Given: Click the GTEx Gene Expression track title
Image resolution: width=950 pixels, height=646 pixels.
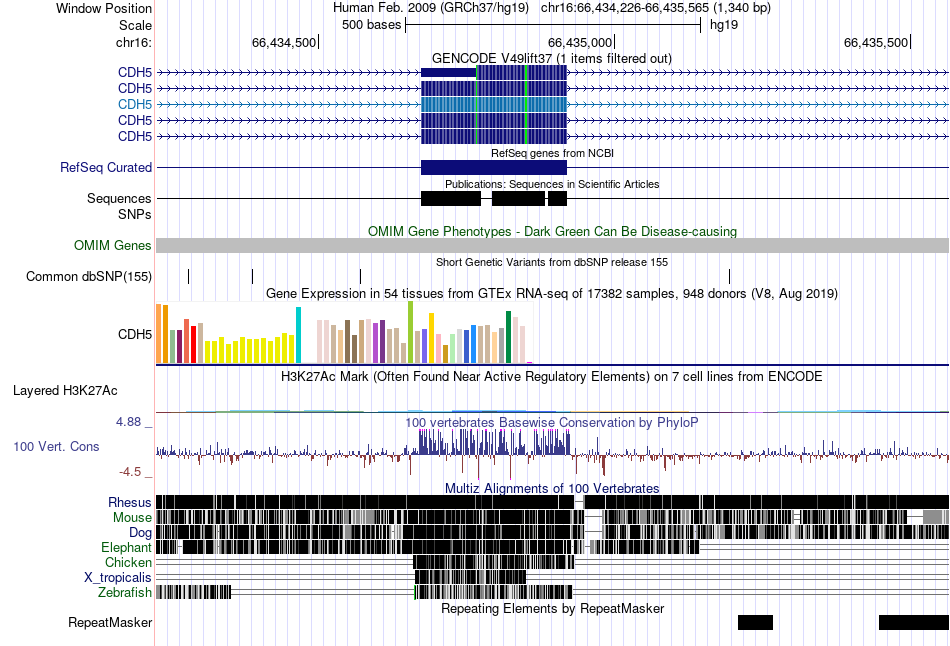Looking at the screenshot, I should click(x=552, y=293).
